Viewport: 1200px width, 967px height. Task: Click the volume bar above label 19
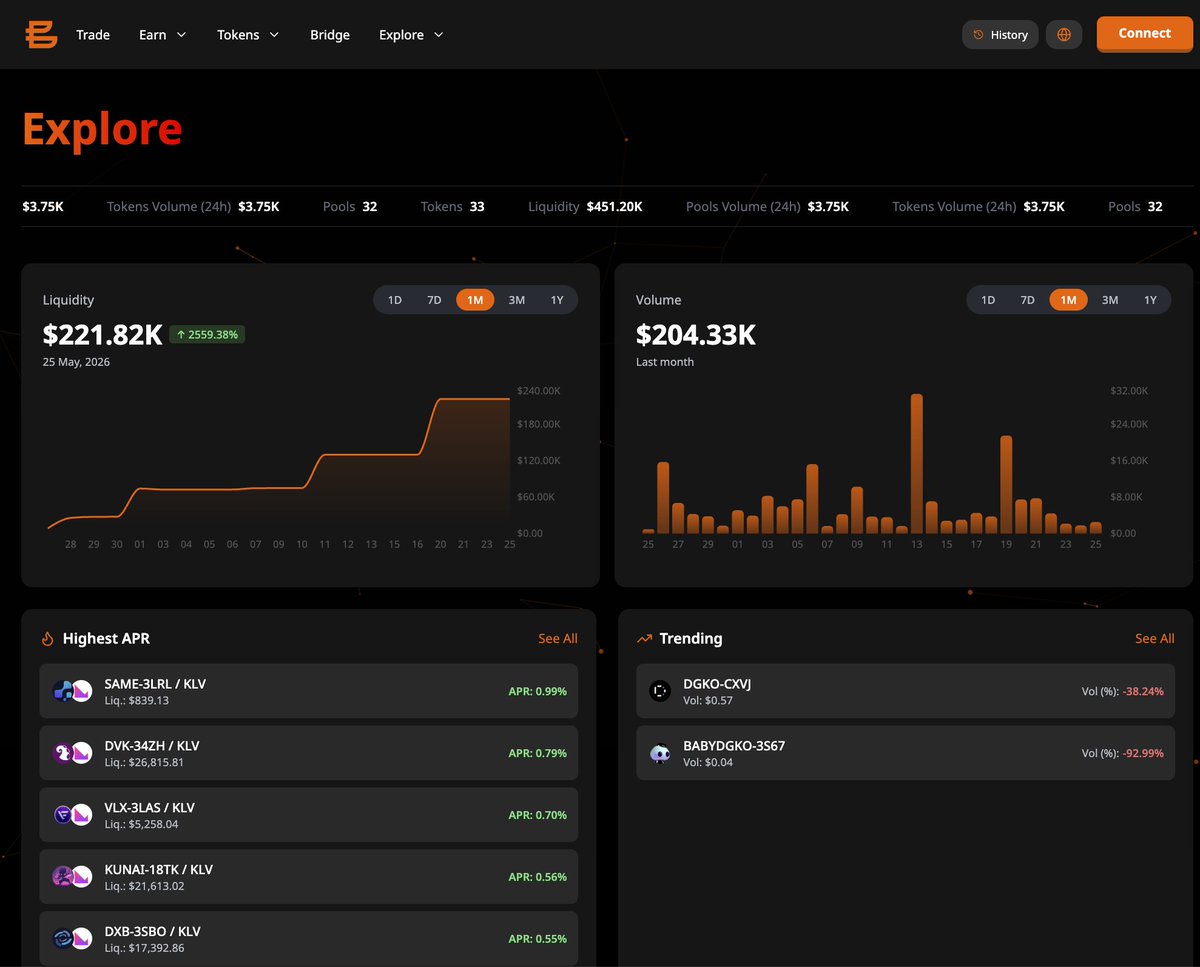pyautogui.click(x=1006, y=485)
